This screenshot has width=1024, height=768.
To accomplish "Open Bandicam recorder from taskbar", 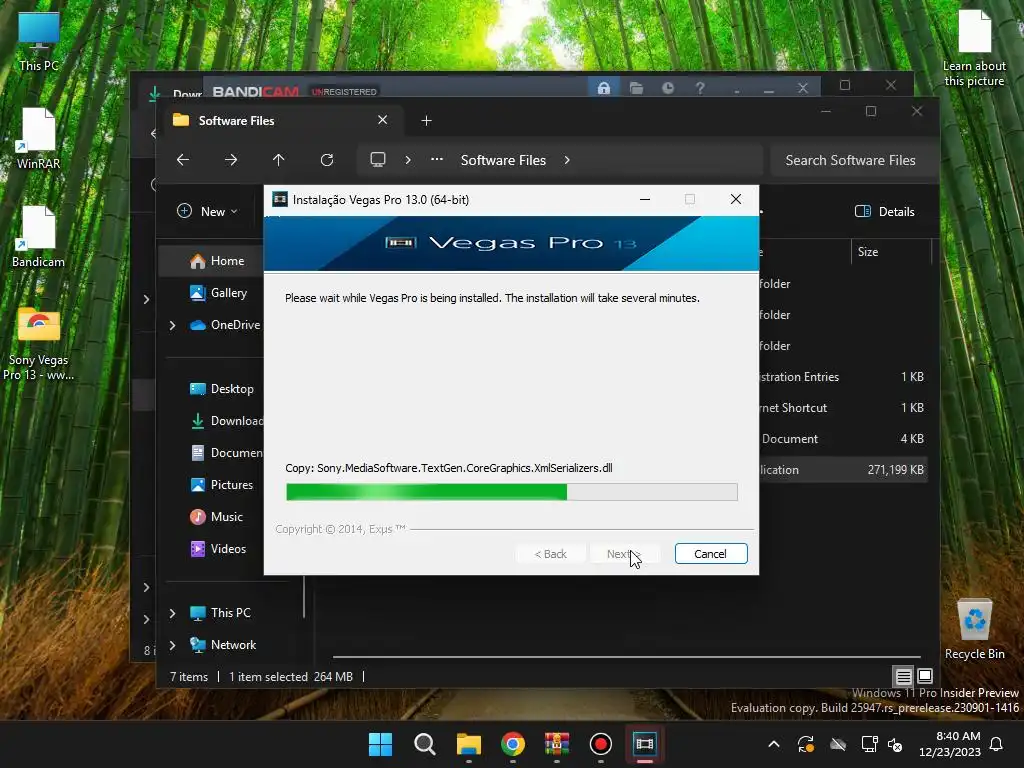I will (x=601, y=744).
